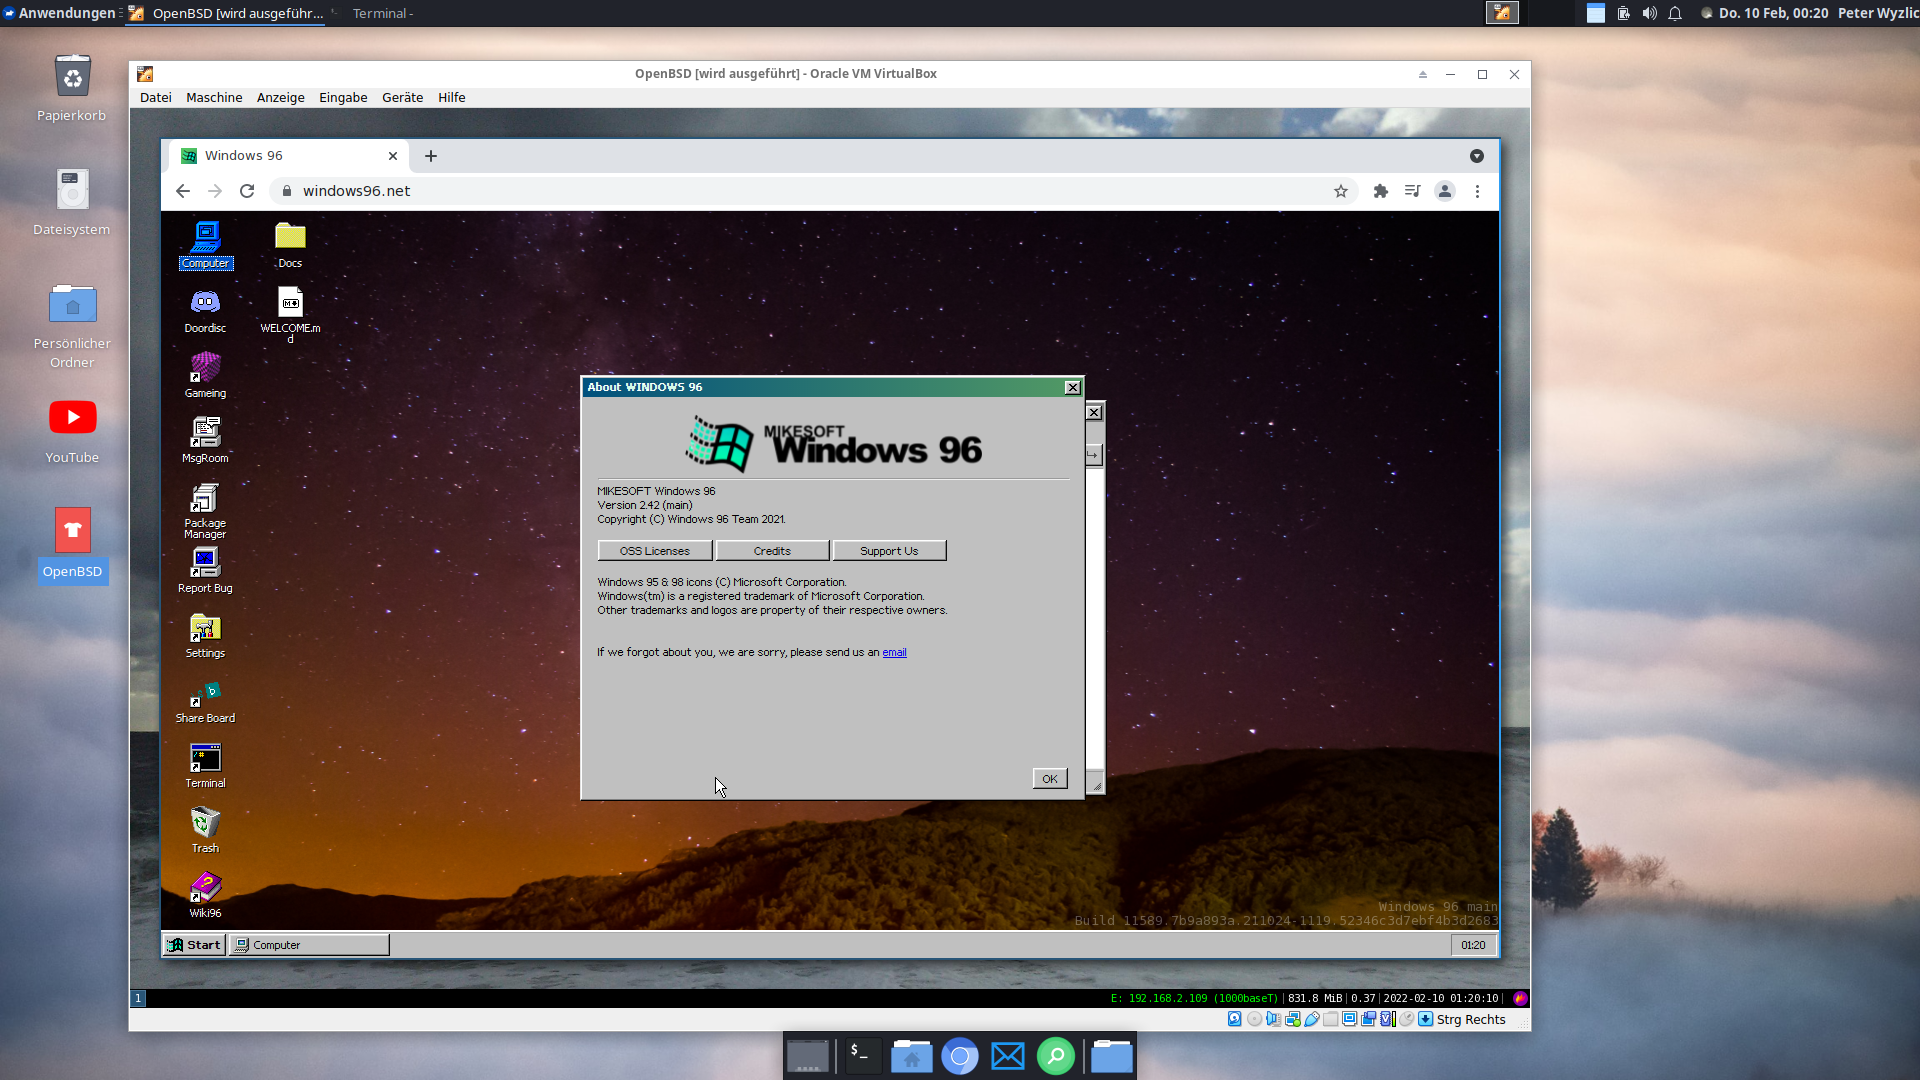
Task: Go back in the browser
Action: coord(182,191)
